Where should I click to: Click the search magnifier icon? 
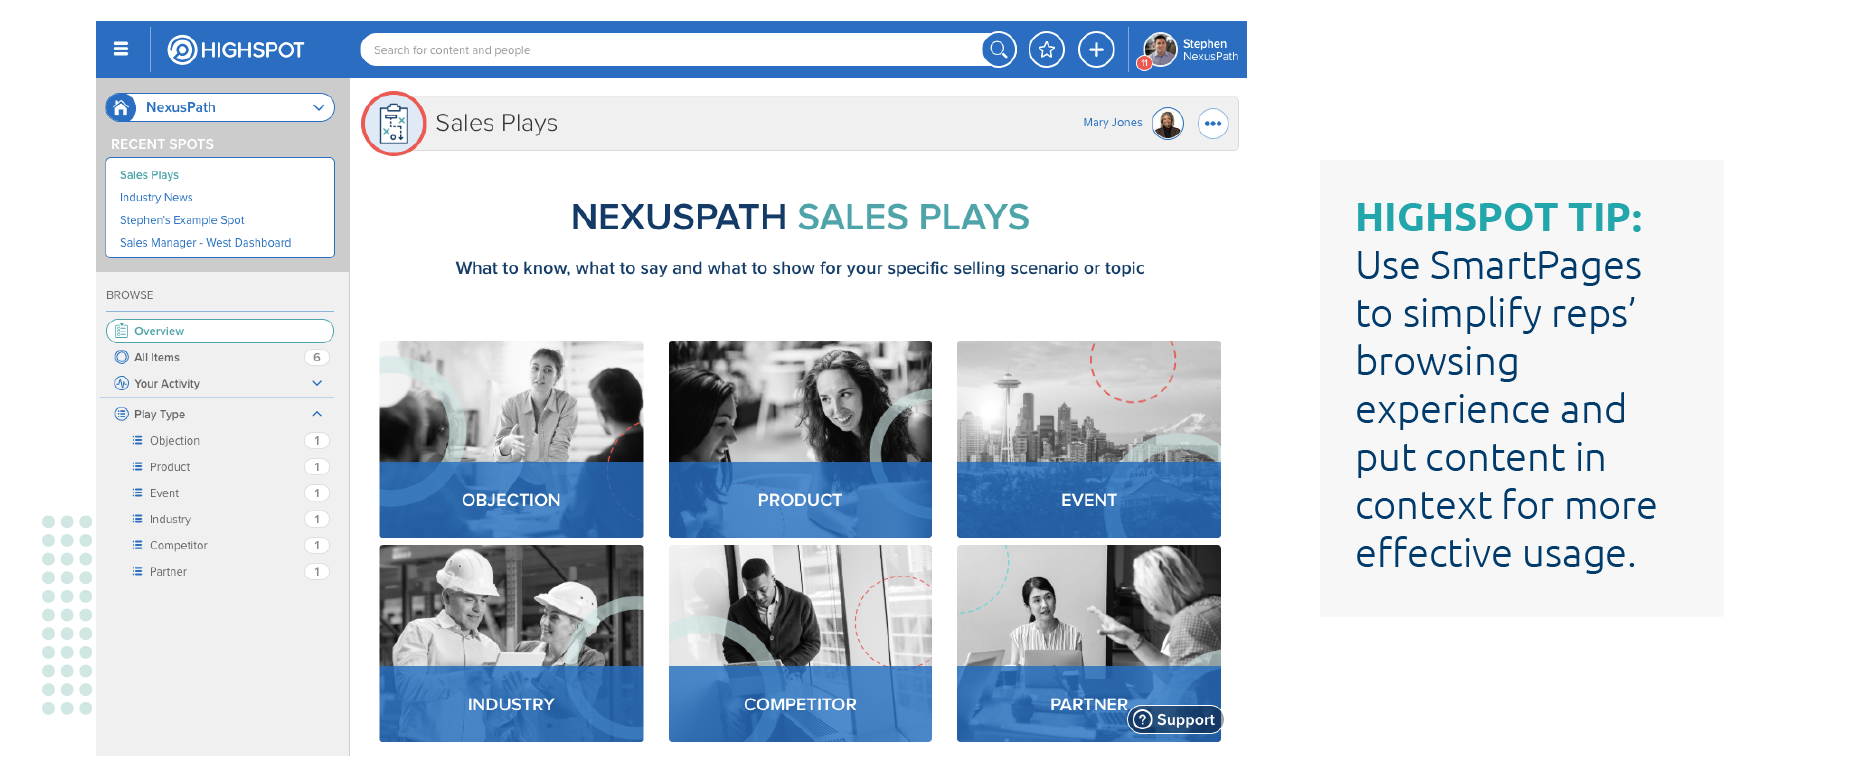coord(999,50)
